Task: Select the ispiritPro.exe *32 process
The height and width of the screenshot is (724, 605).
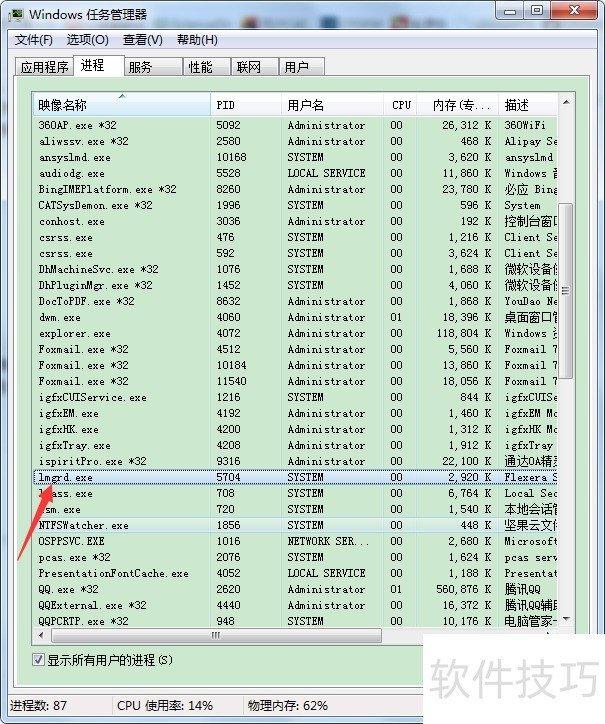Action: (295, 461)
